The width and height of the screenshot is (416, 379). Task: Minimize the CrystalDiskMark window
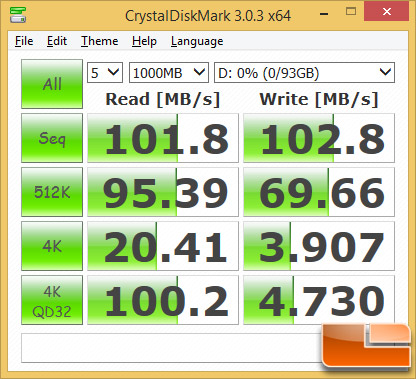[x=324, y=14]
